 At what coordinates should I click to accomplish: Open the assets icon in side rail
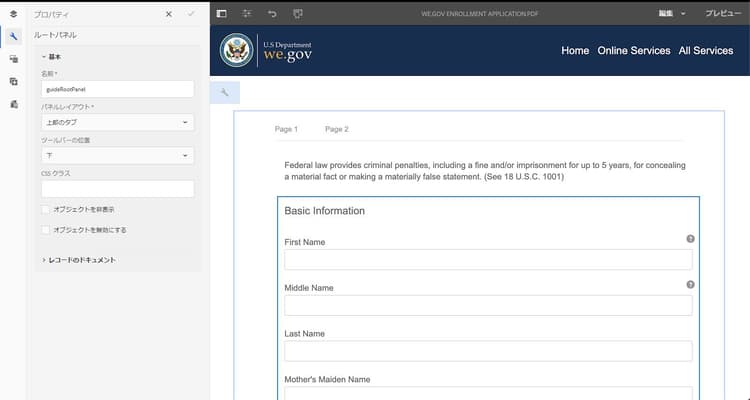(13, 81)
